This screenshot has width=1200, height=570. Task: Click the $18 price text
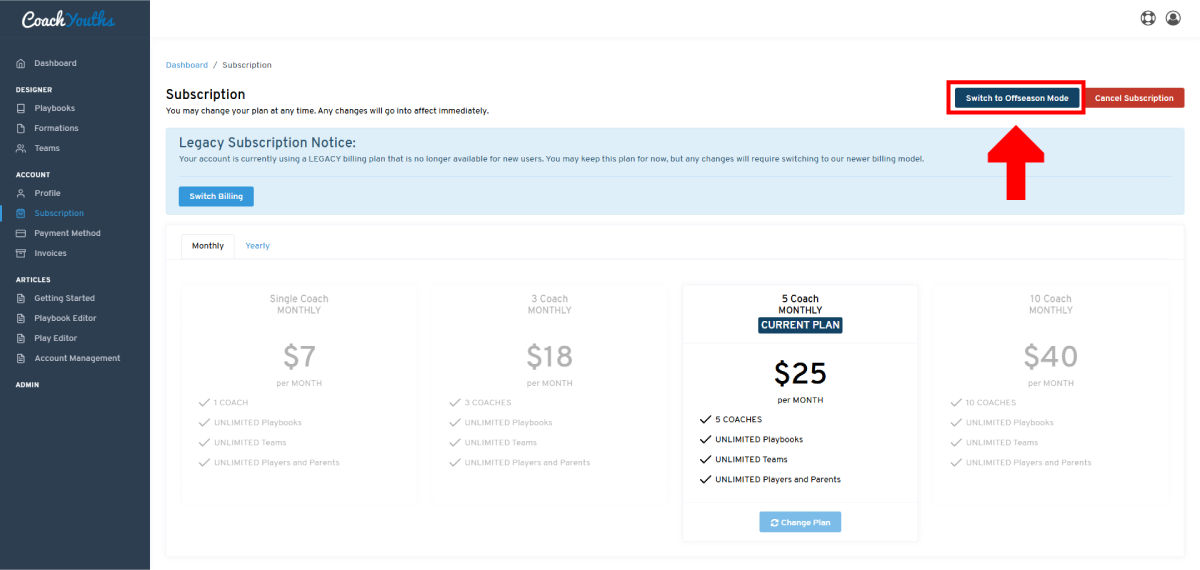click(550, 356)
